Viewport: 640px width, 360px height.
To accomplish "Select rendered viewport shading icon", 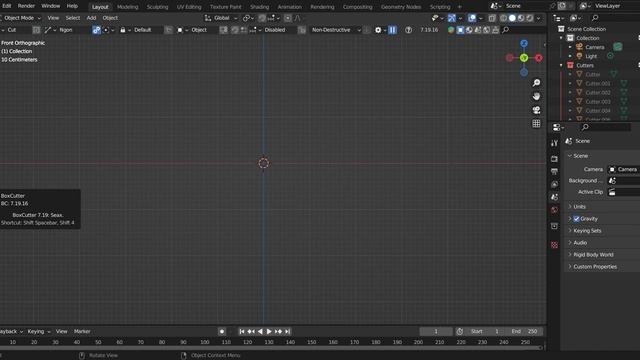I will (529, 18).
